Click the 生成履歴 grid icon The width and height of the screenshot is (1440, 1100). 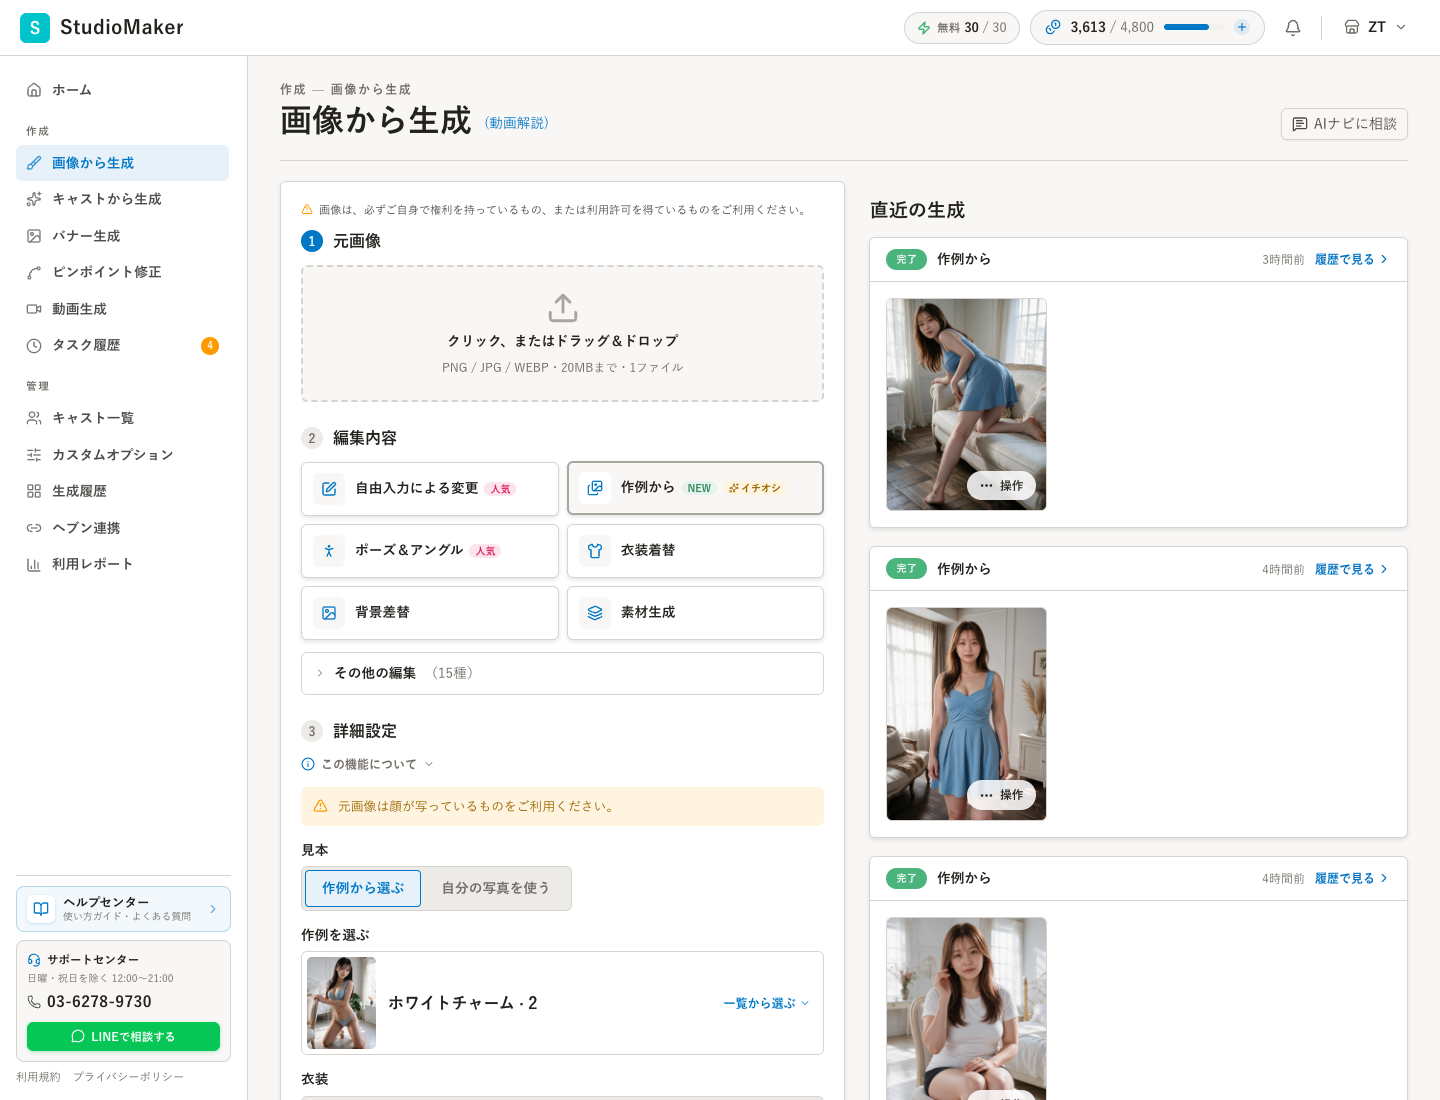[x=34, y=491]
